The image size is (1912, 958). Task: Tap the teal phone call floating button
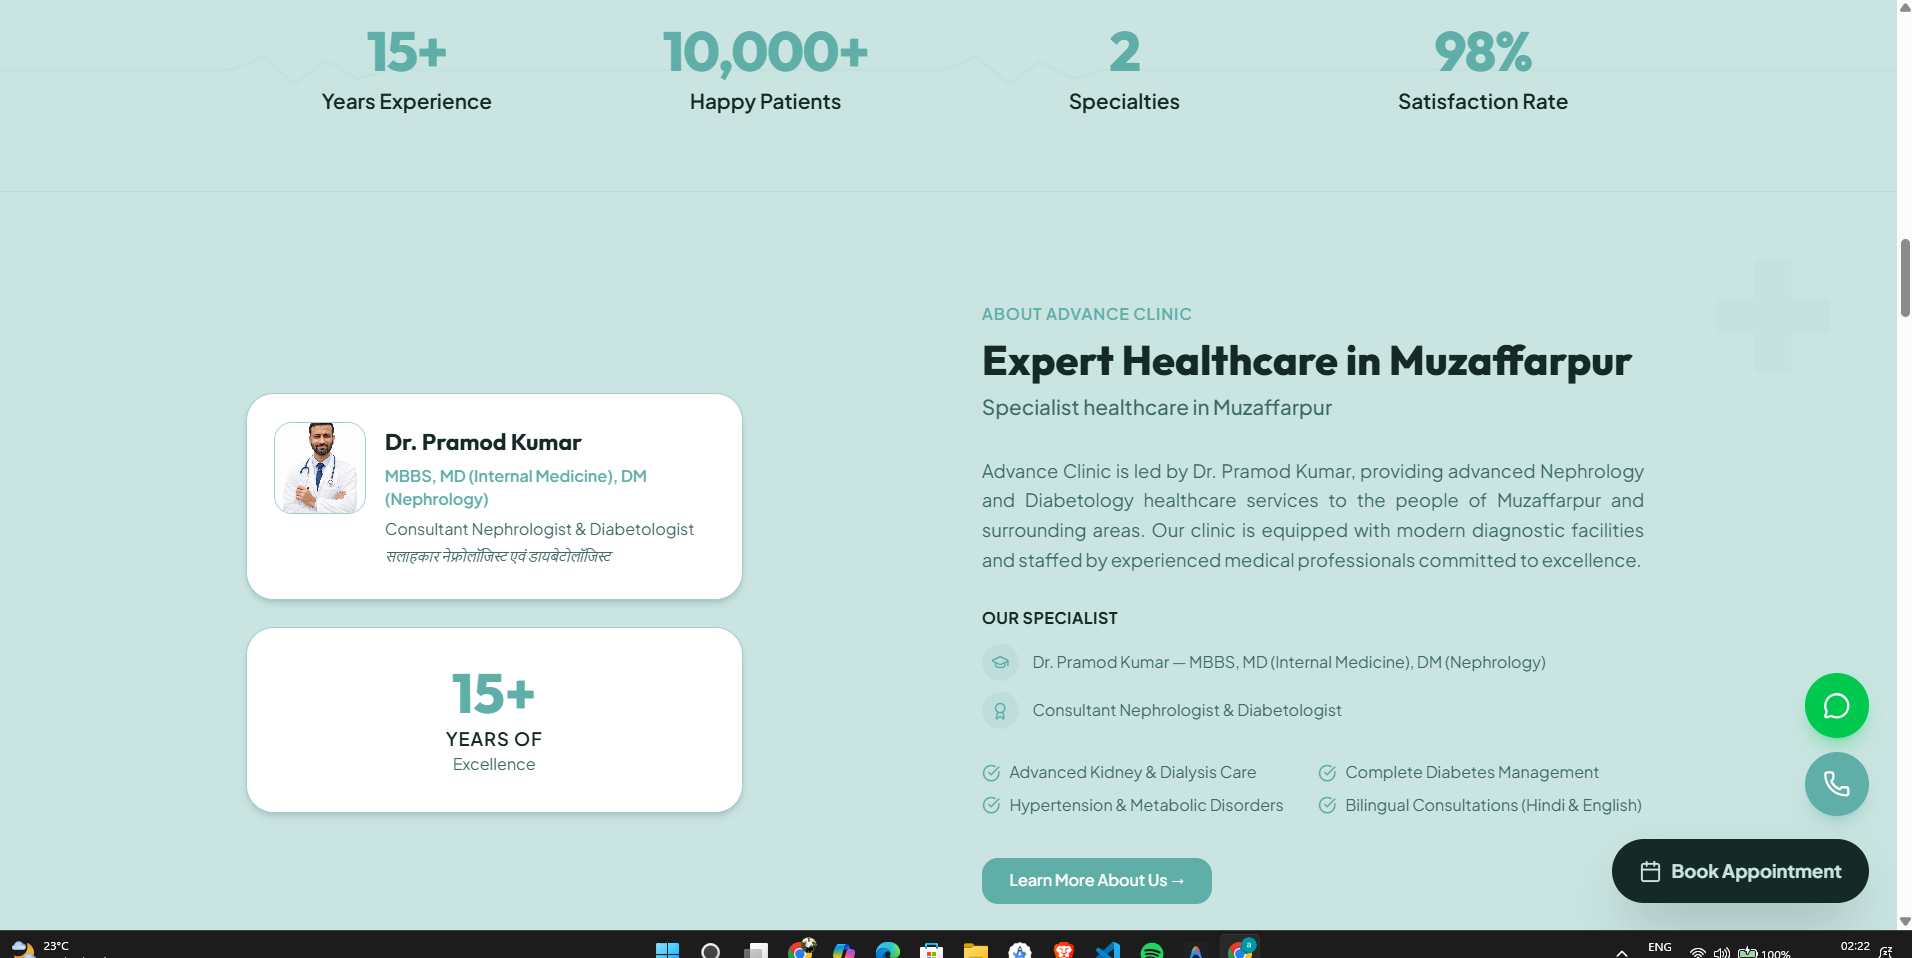[1836, 784]
